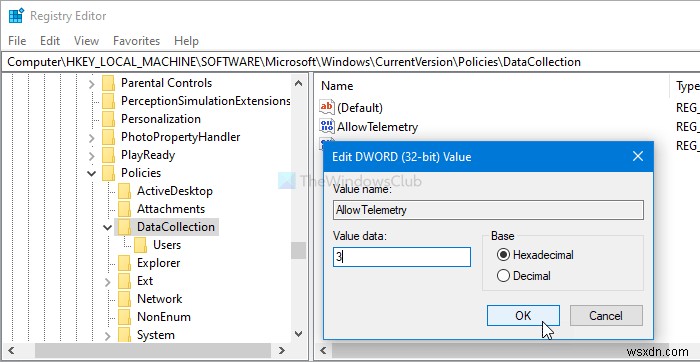Close the Edit DWORD dialog

[x=638, y=156]
